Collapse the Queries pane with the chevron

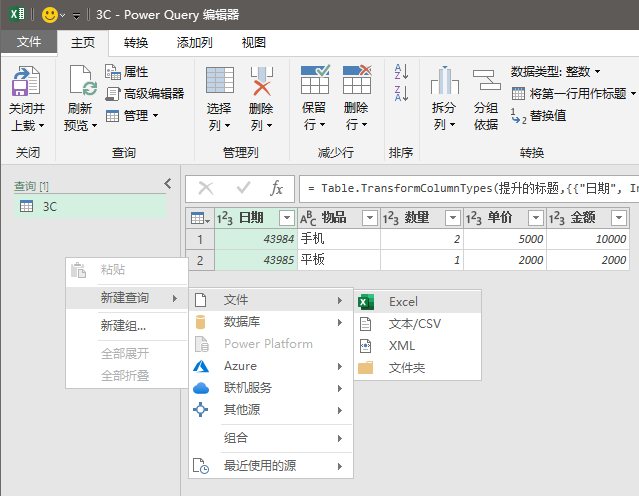(168, 183)
